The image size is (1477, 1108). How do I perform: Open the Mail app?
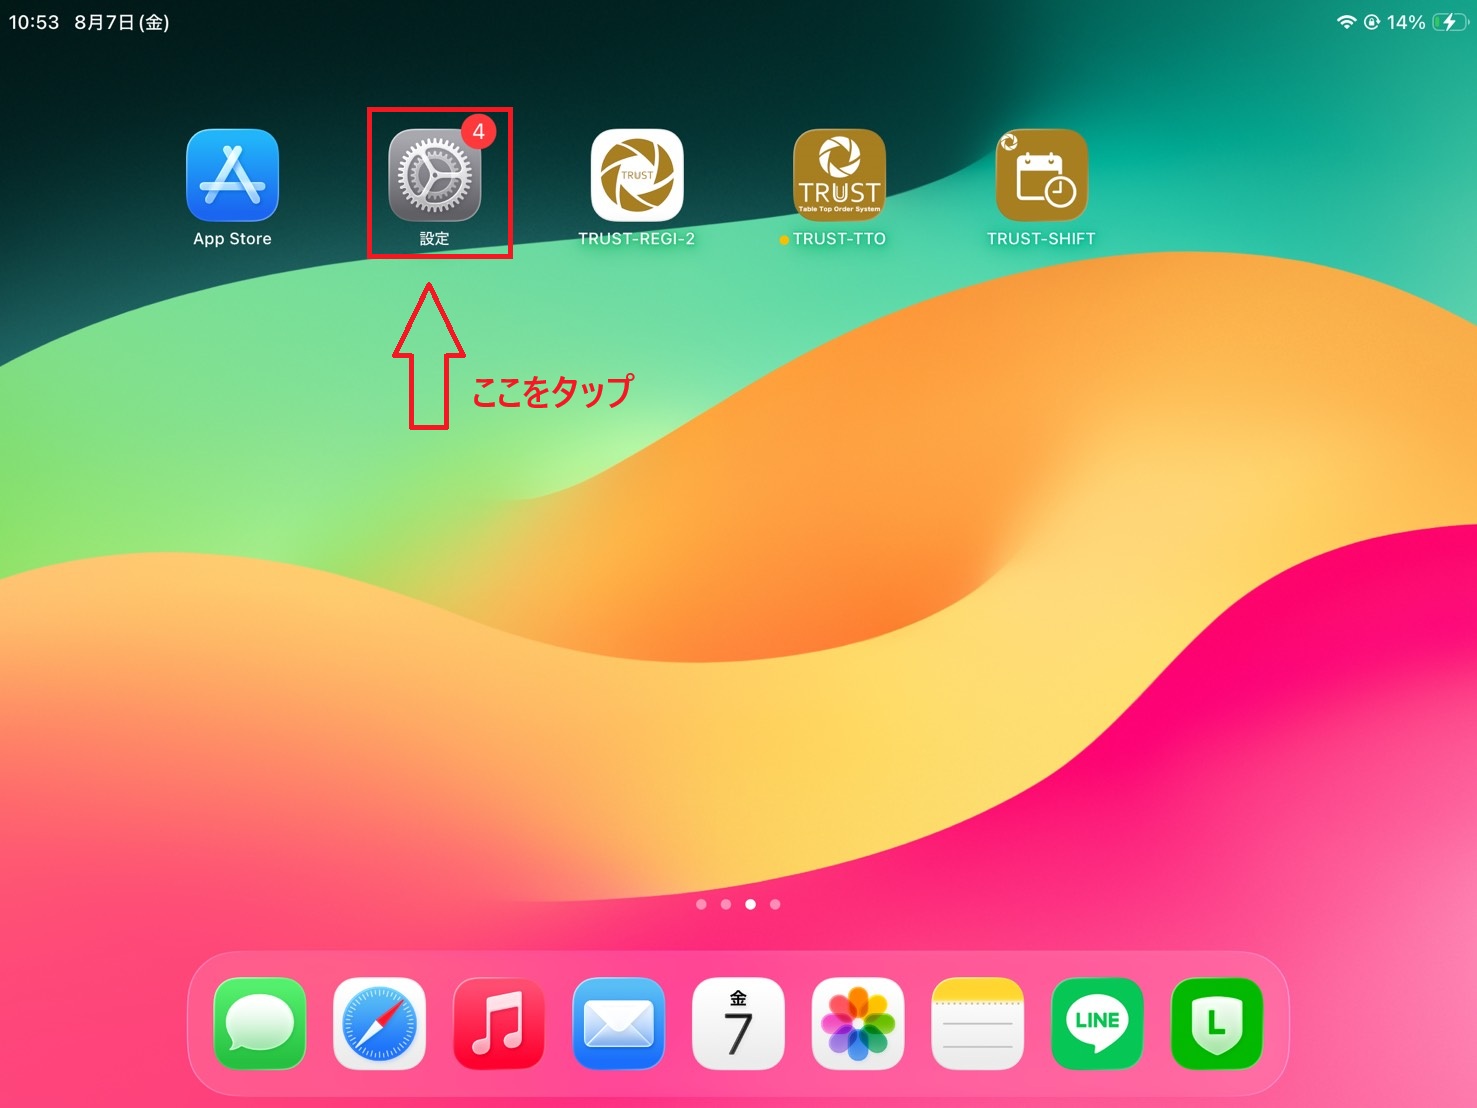(x=619, y=1024)
